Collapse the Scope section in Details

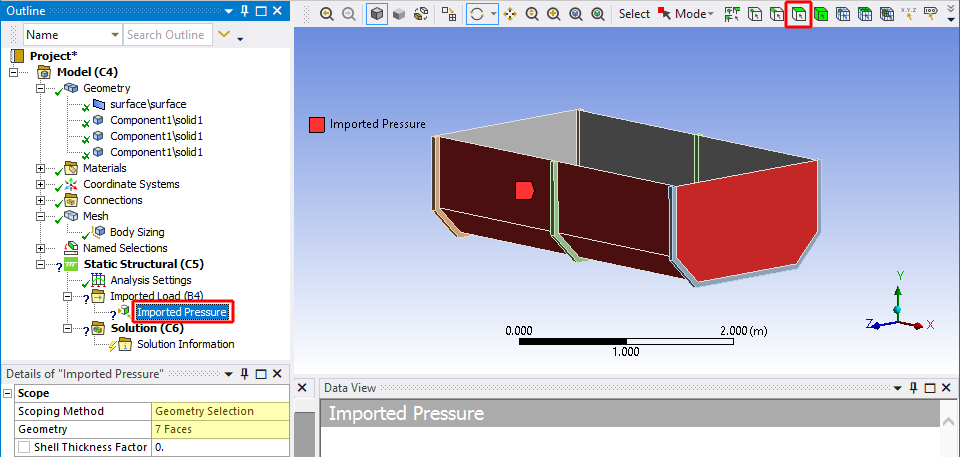tap(9, 393)
